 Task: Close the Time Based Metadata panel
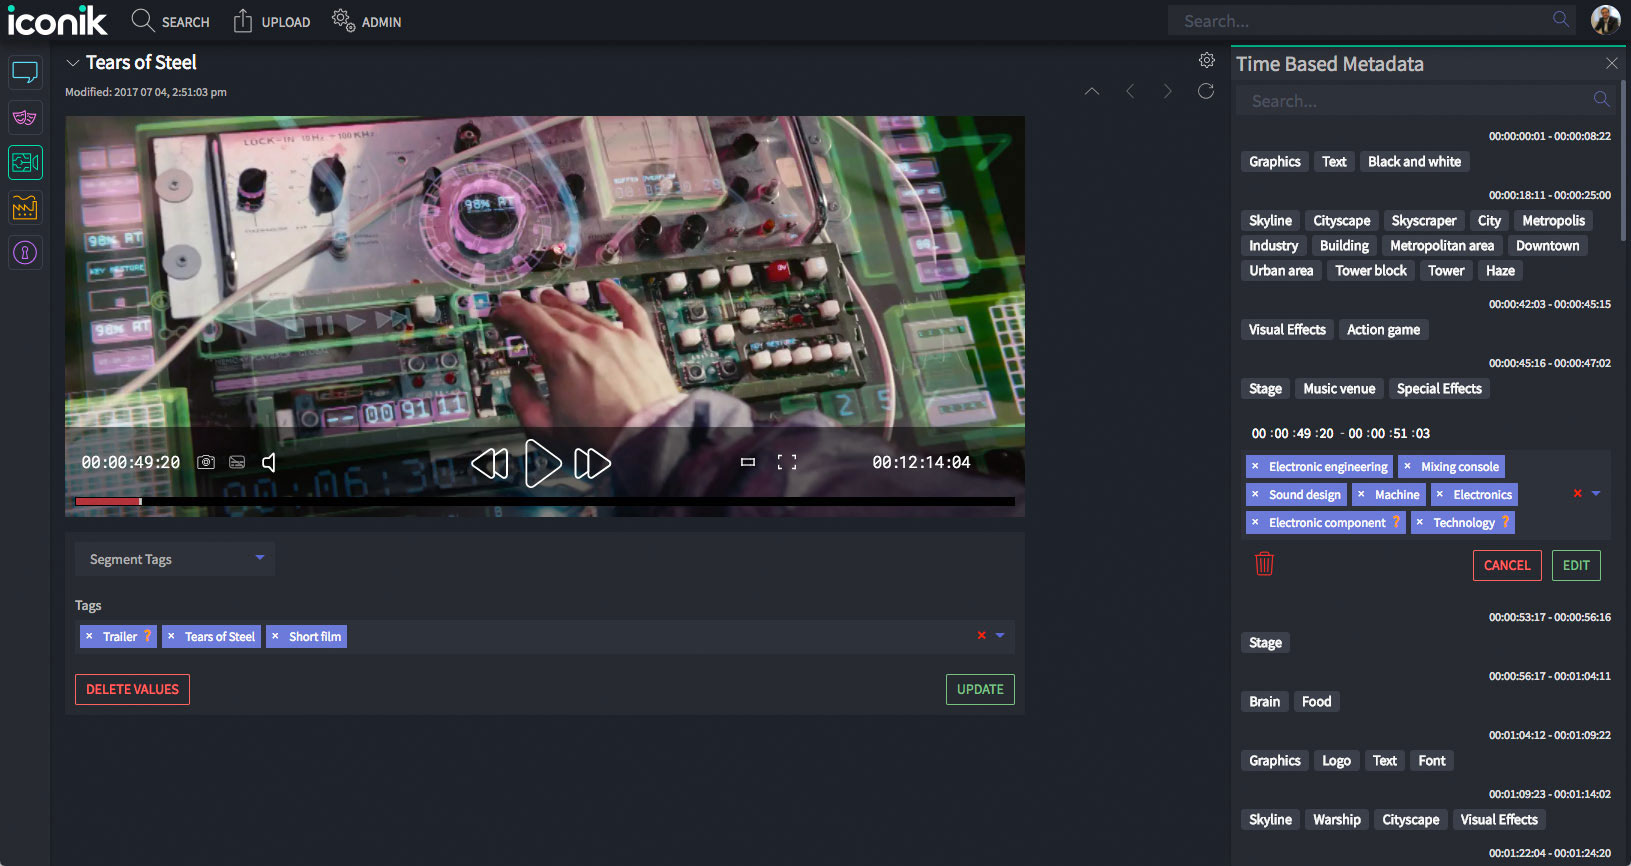1611,63
